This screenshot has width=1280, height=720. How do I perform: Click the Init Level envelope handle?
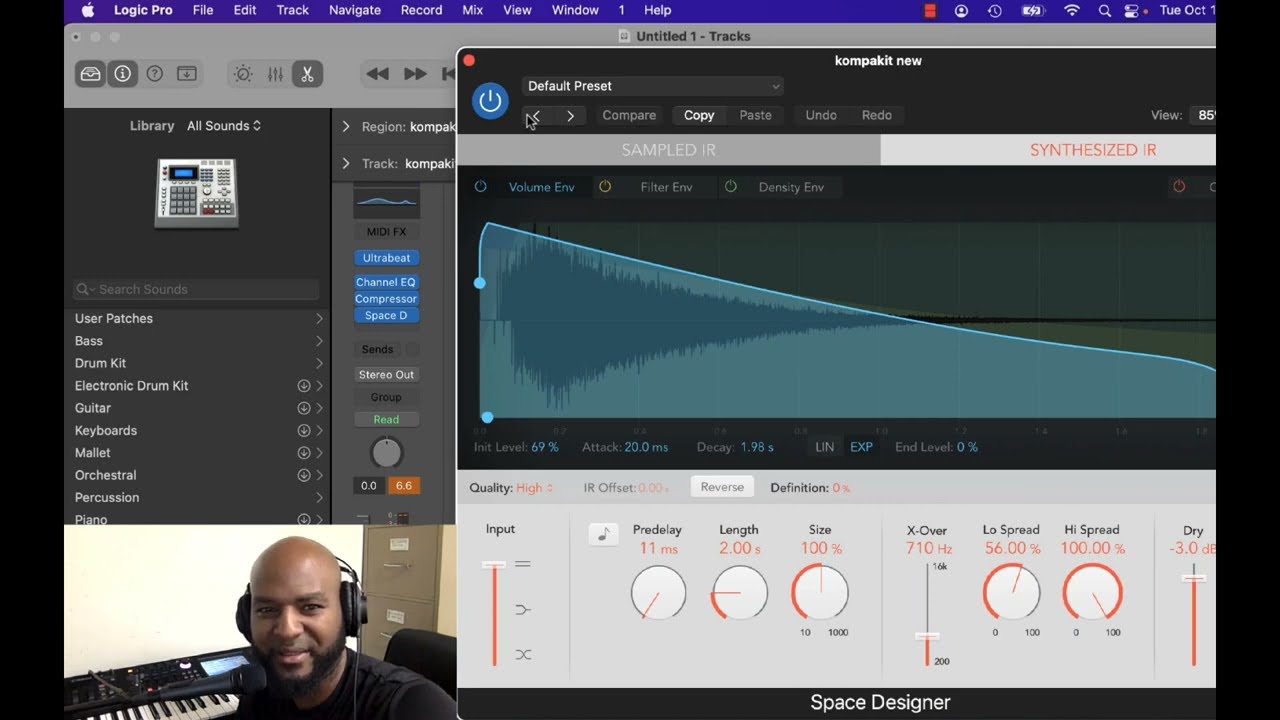coord(480,283)
